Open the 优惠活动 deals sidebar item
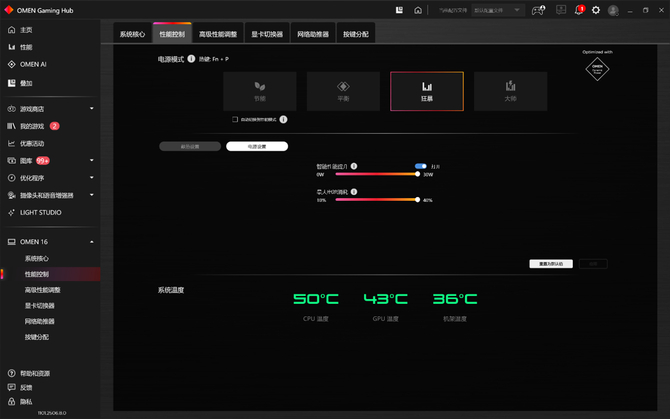This screenshot has height=419, width=670. 32,144
